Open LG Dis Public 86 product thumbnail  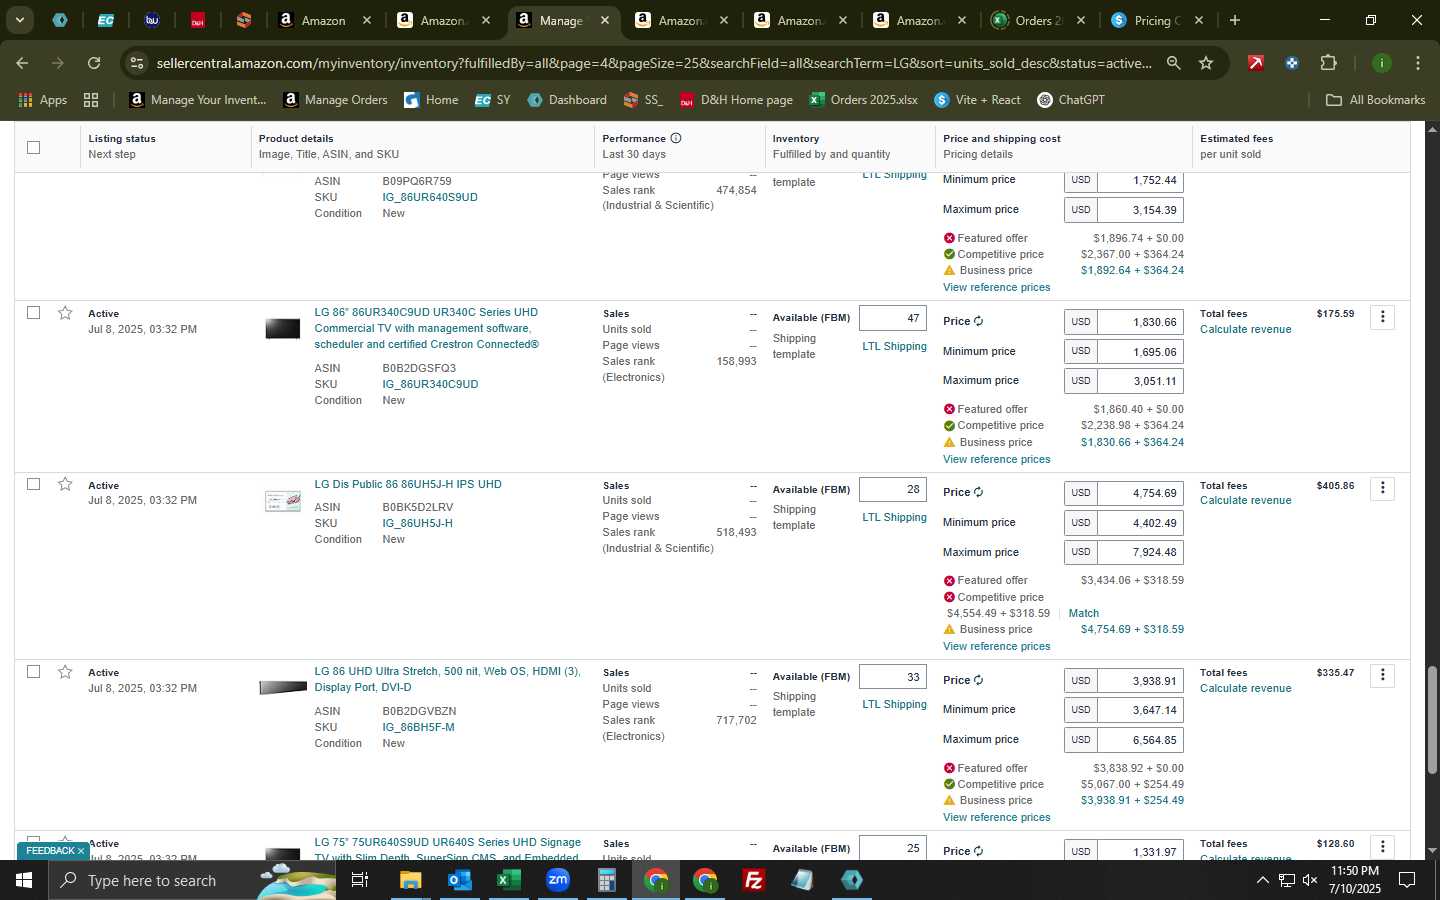click(x=283, y=501)
